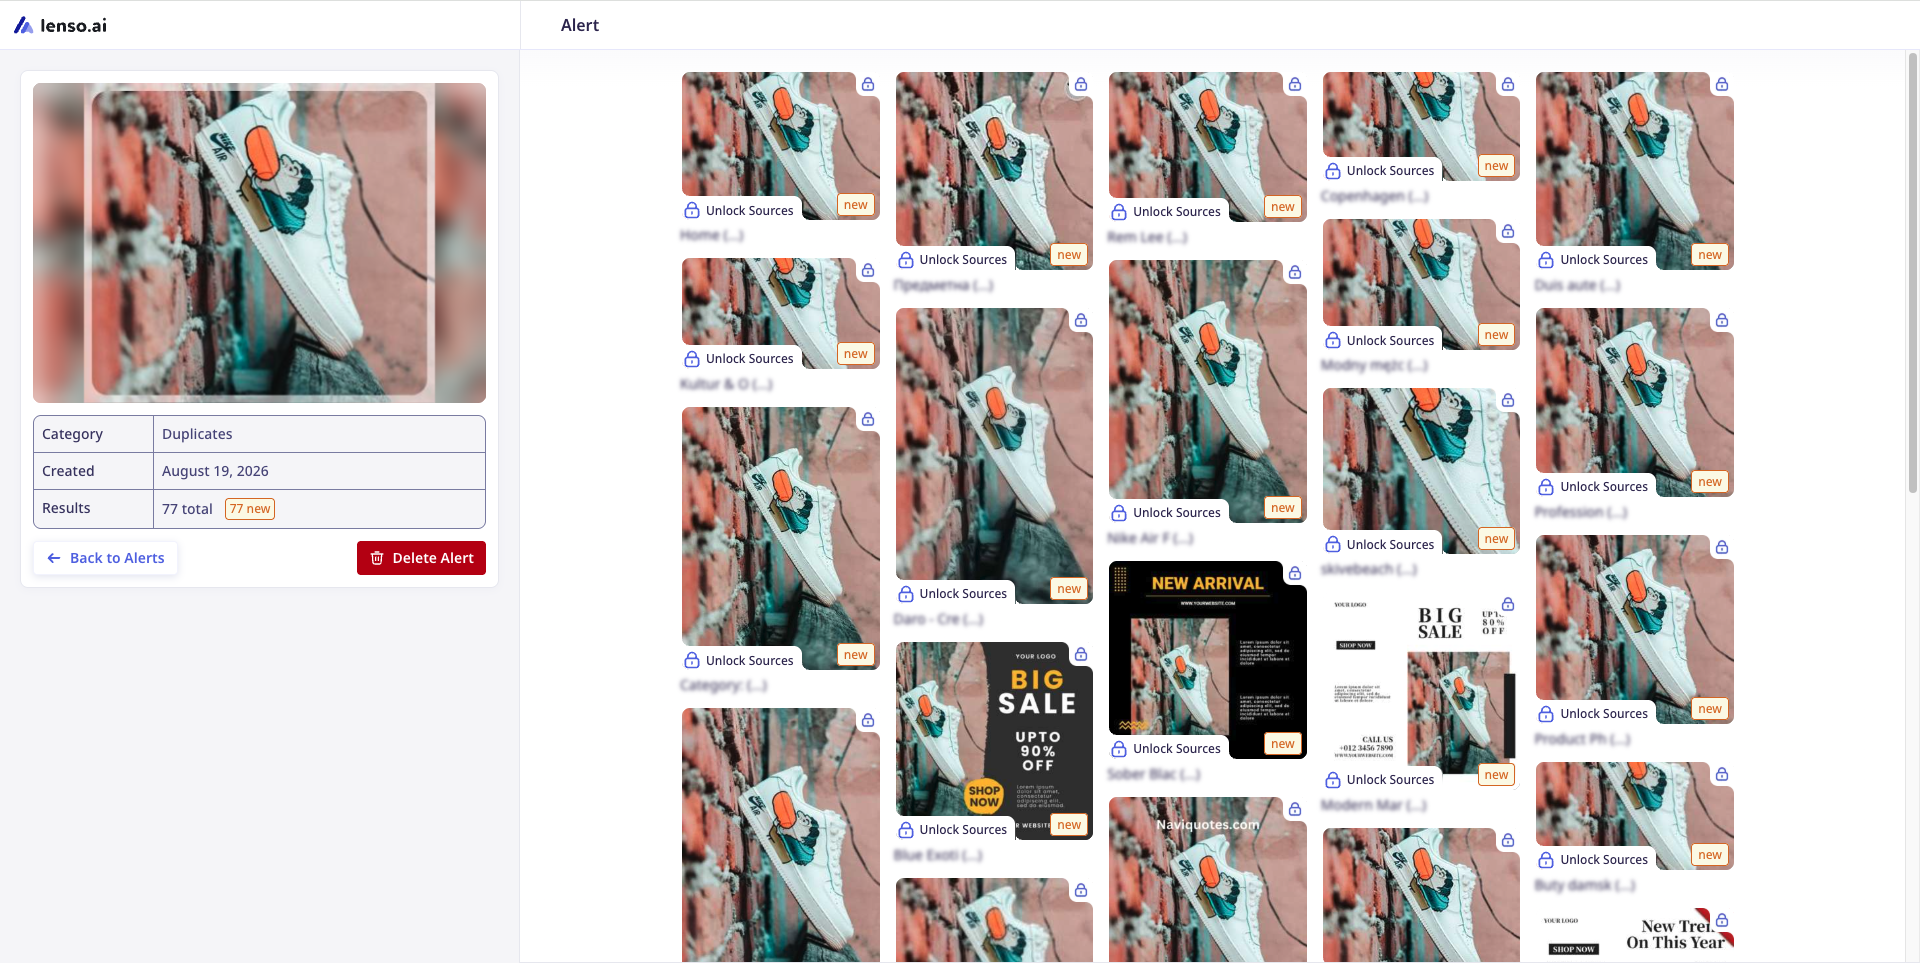
Task: Click the Results row label
Action: point(66,508)
